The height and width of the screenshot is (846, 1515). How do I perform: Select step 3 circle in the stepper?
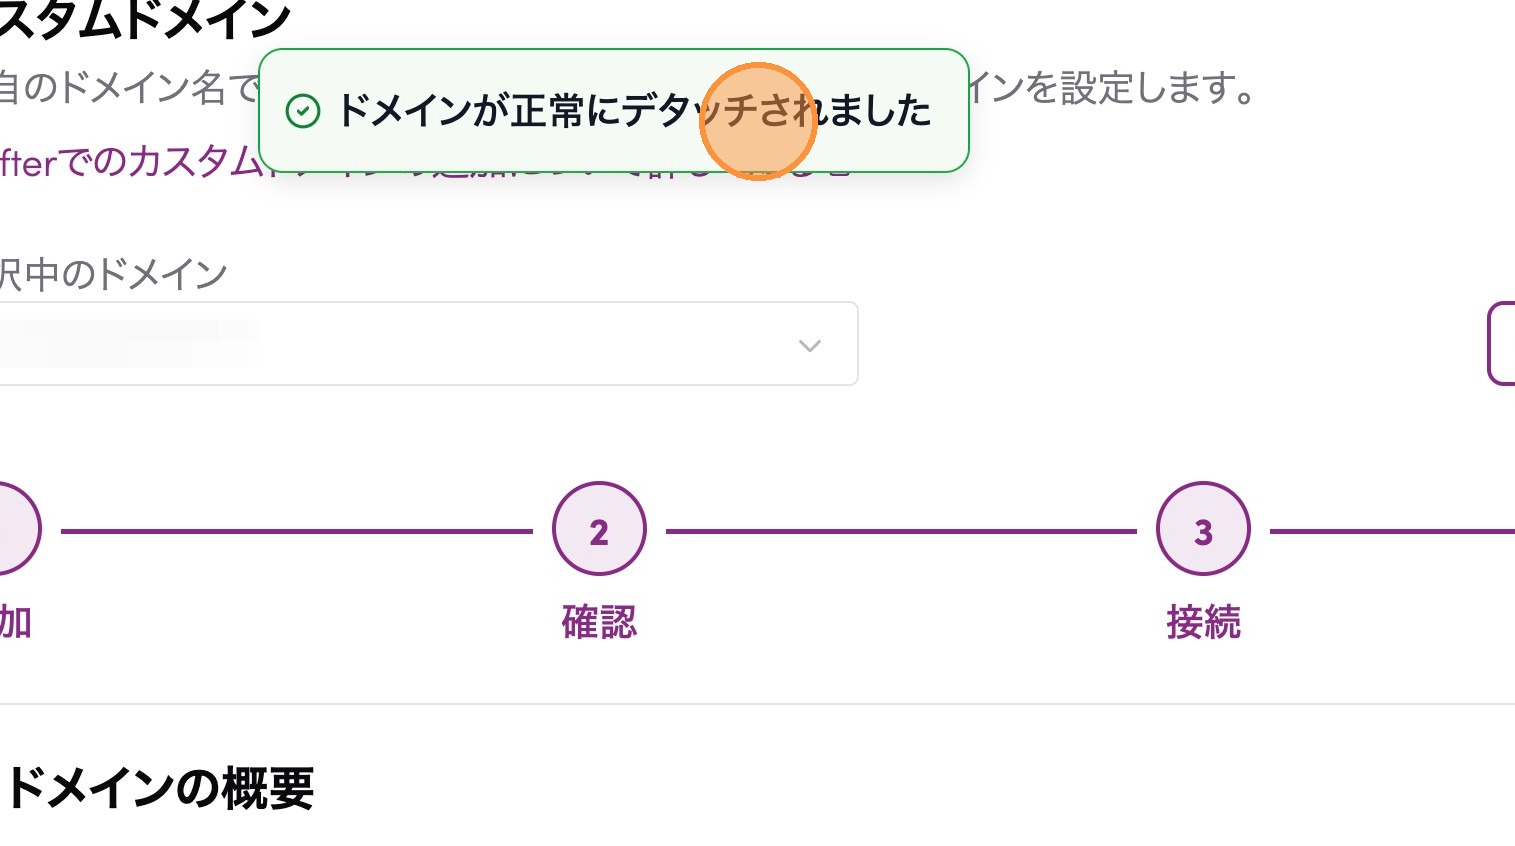(1203, 530)
